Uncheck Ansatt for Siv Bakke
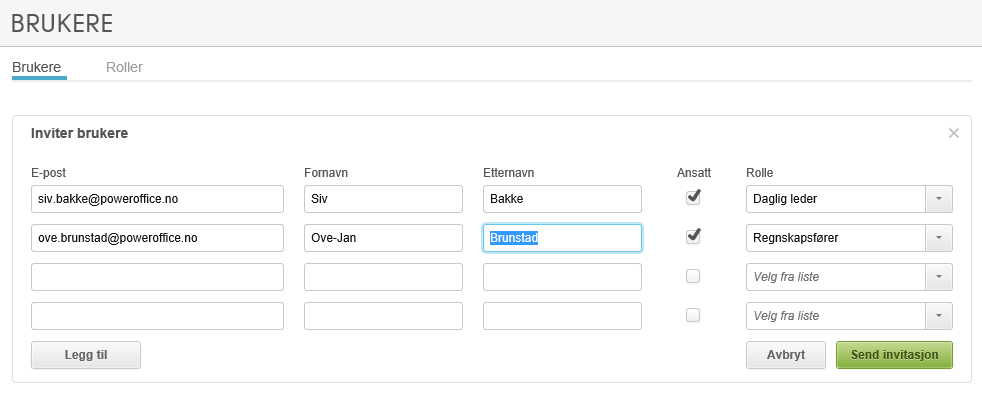Viewport: 982px width, 395px height. pyautogui.click(x=693, y=198)
